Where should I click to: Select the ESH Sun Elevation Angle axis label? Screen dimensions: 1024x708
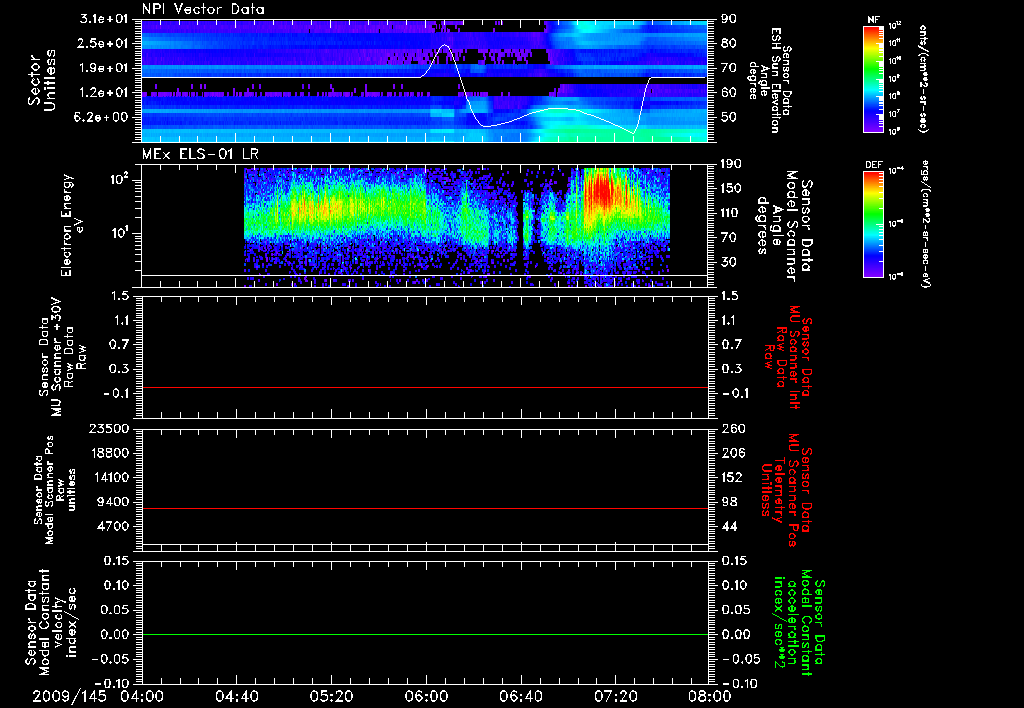click(x=771, y=80)
